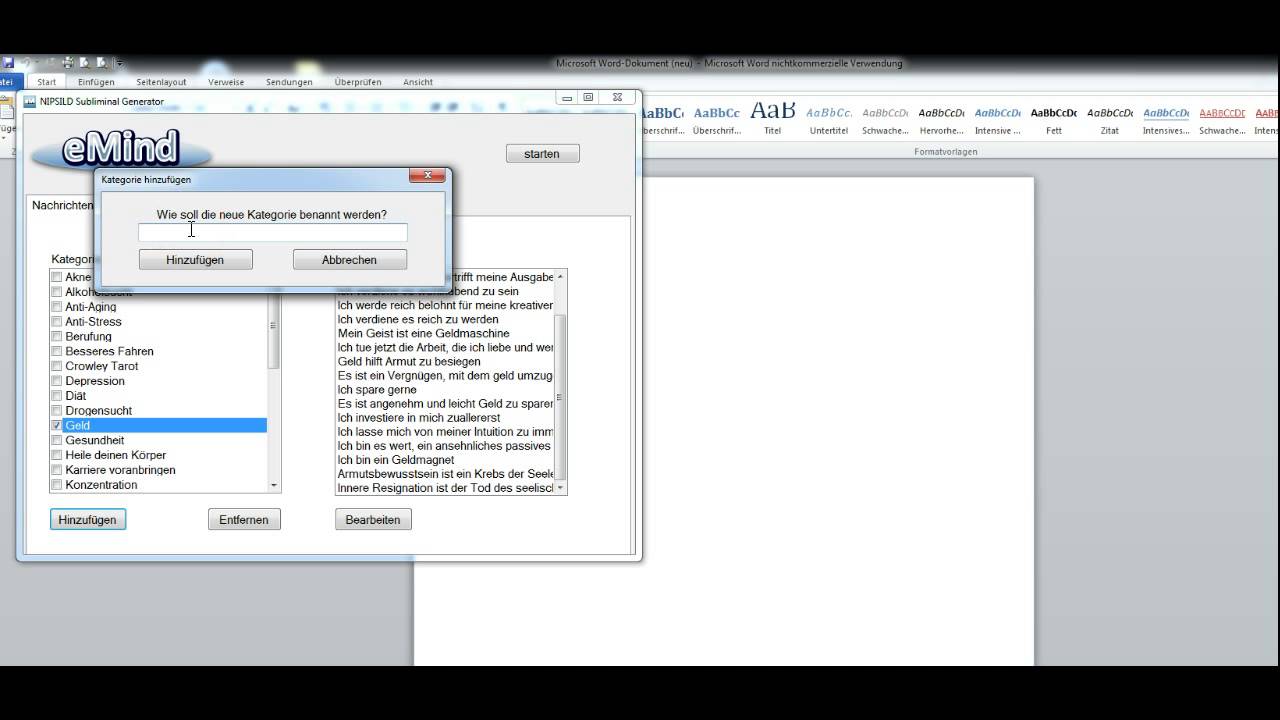The image size is (1280, 720).
Task: Click the Save icon in Word's quick access toolbar
Action: (x=8, y=63)
